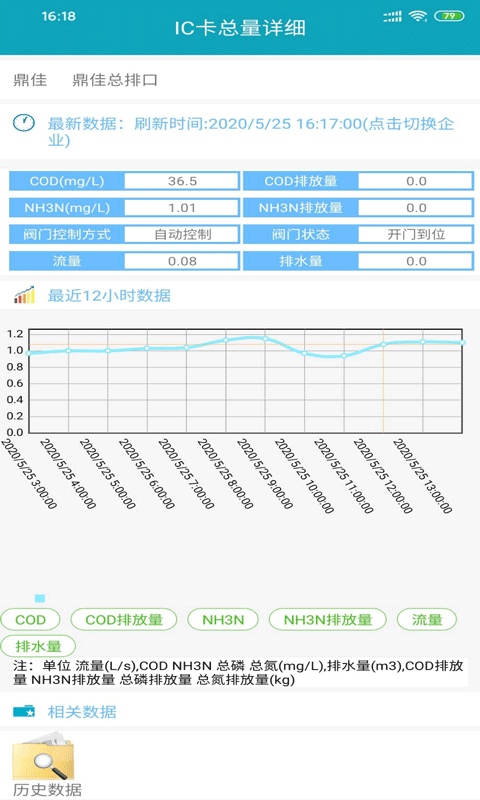Tap the clock icon beside latest data
Screen dimensions: 480x800
tap(24, 123)
